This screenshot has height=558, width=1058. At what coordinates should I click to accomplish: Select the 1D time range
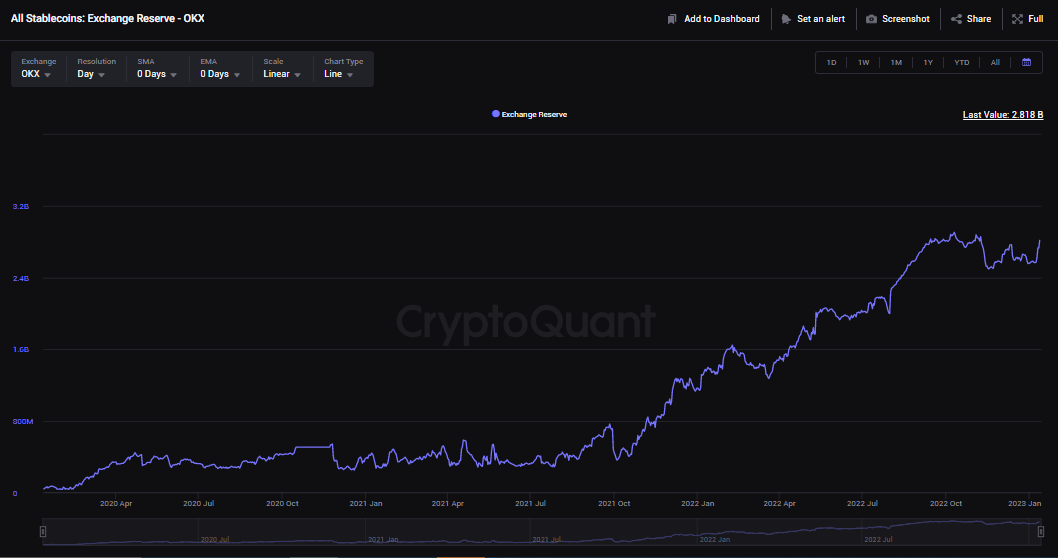831,62
